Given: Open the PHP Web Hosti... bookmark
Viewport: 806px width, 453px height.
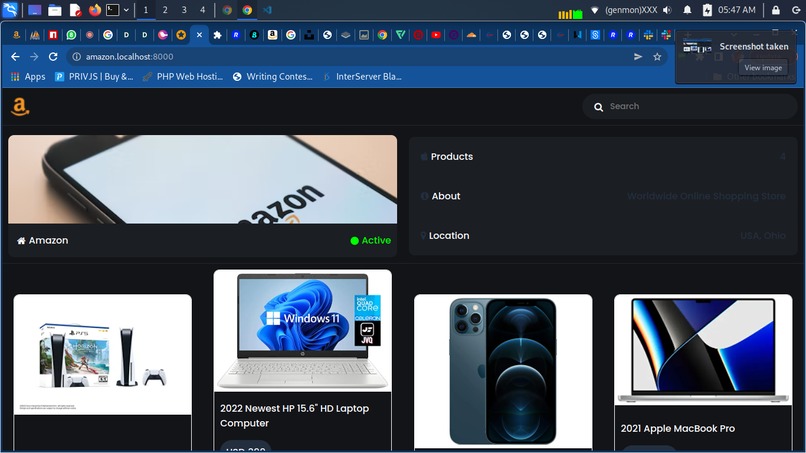Looking at the screenshot, I should (183, 77).
